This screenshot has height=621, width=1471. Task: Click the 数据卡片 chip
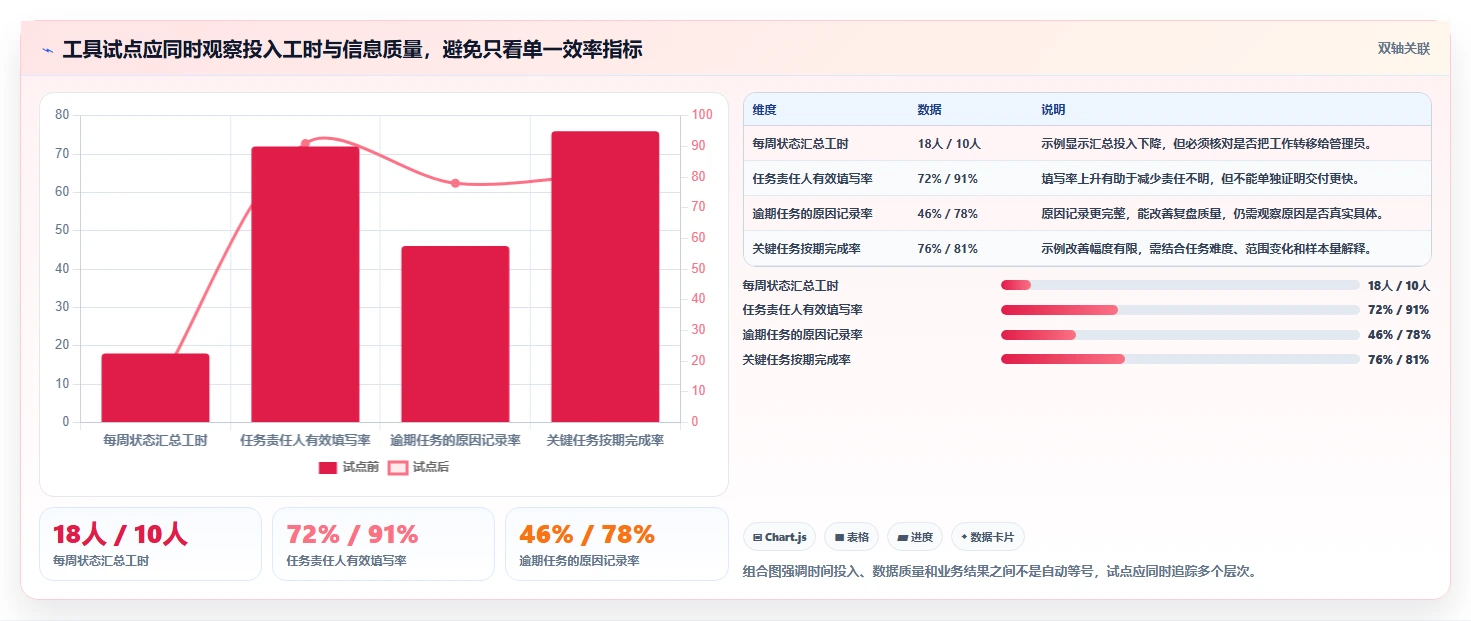[x=988, y=537]
